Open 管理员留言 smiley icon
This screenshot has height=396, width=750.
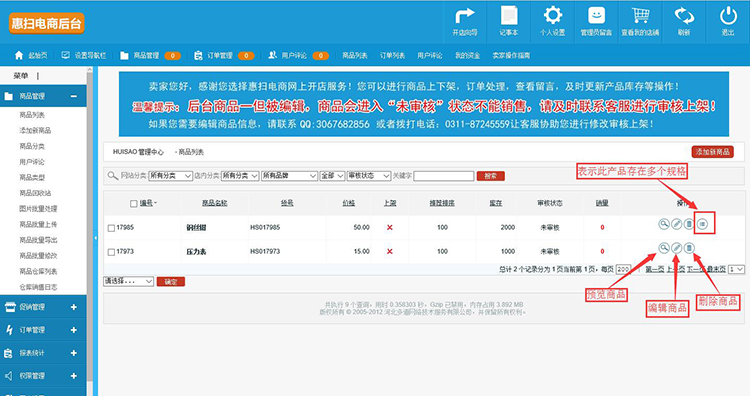click(x=596, y=15)
